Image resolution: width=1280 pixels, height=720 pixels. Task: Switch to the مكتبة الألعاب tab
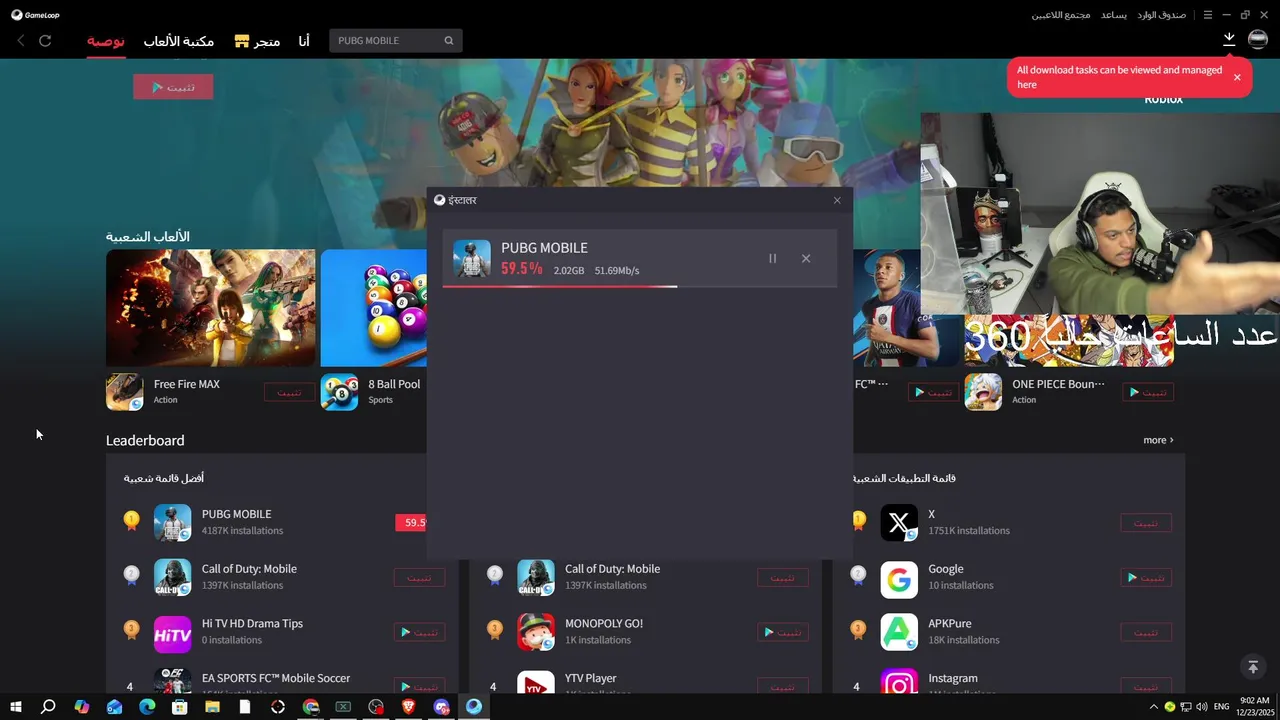coord(179,41)
